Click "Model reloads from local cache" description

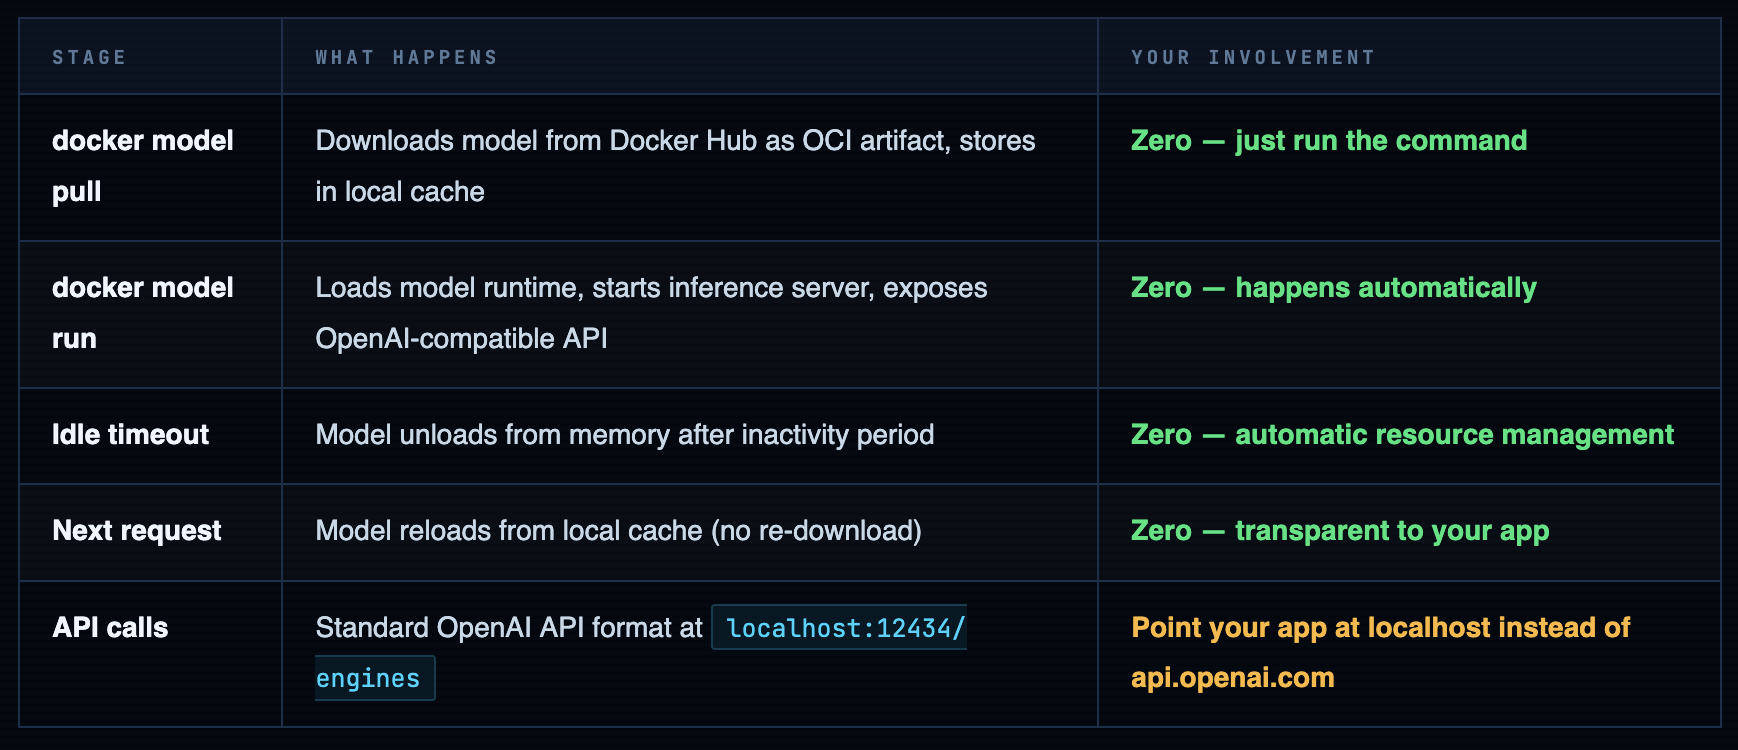(x=618, y=531)
